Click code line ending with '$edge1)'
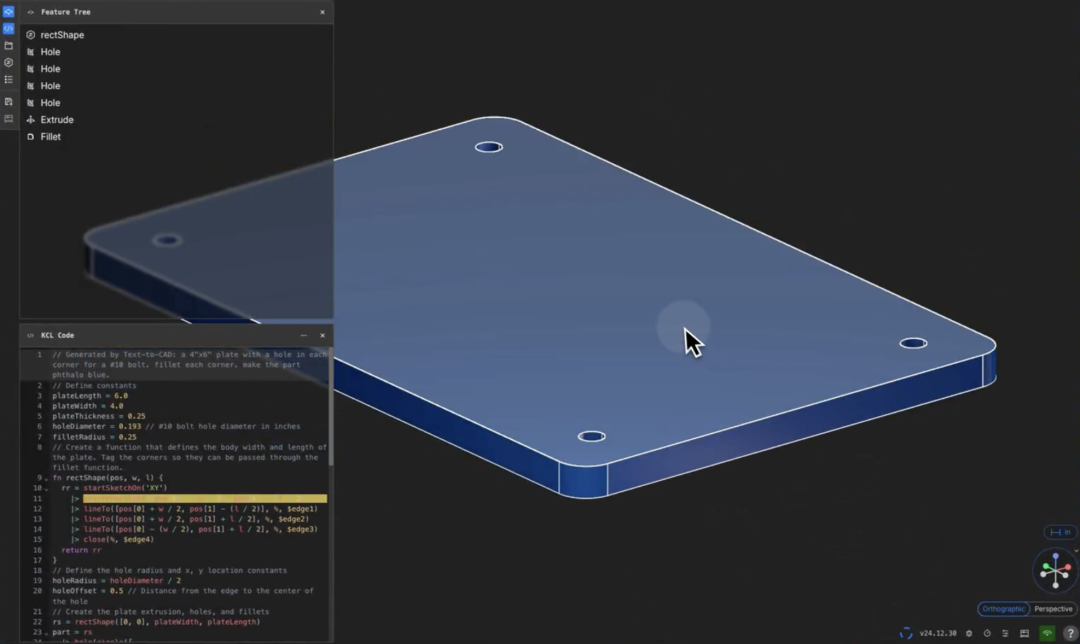The image size is (1080, 644). click(x=194, y=509)
